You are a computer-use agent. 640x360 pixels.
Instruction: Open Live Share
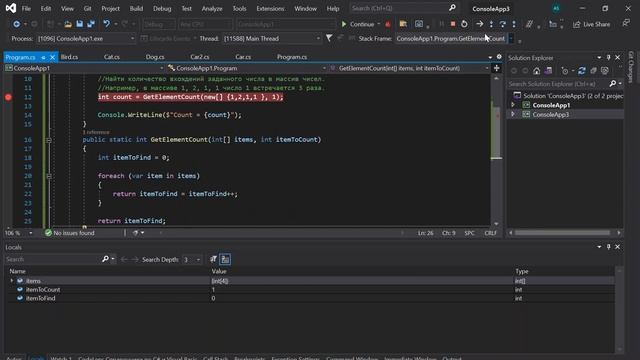pos(591,24)
